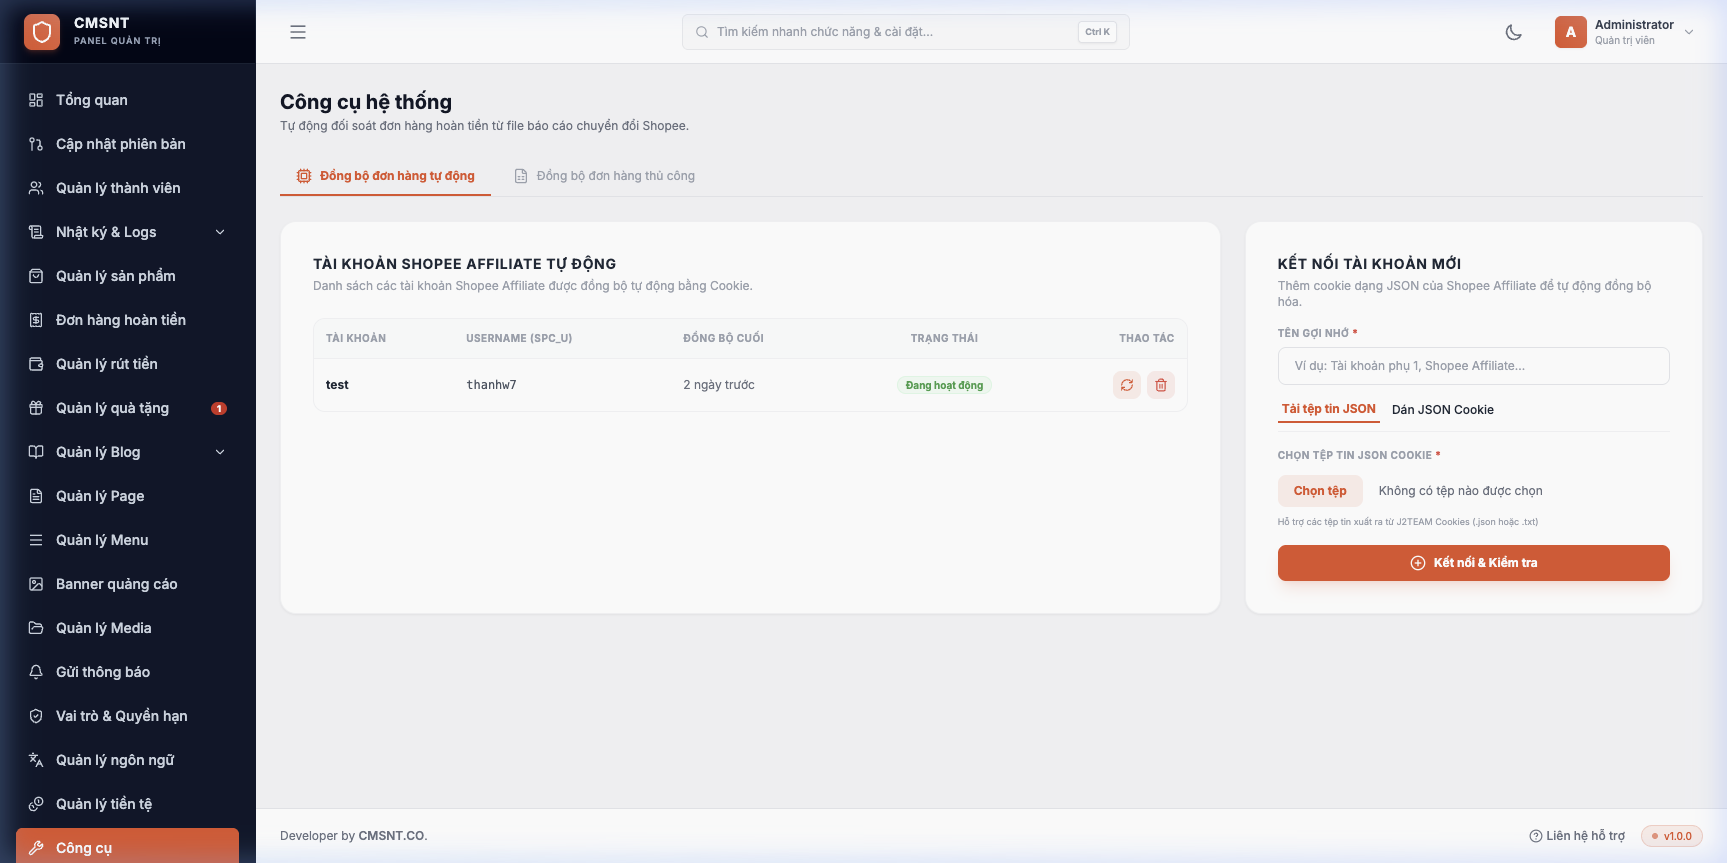Click the quick search input field
Screen dimensions: 1727x863
point(906,32)
